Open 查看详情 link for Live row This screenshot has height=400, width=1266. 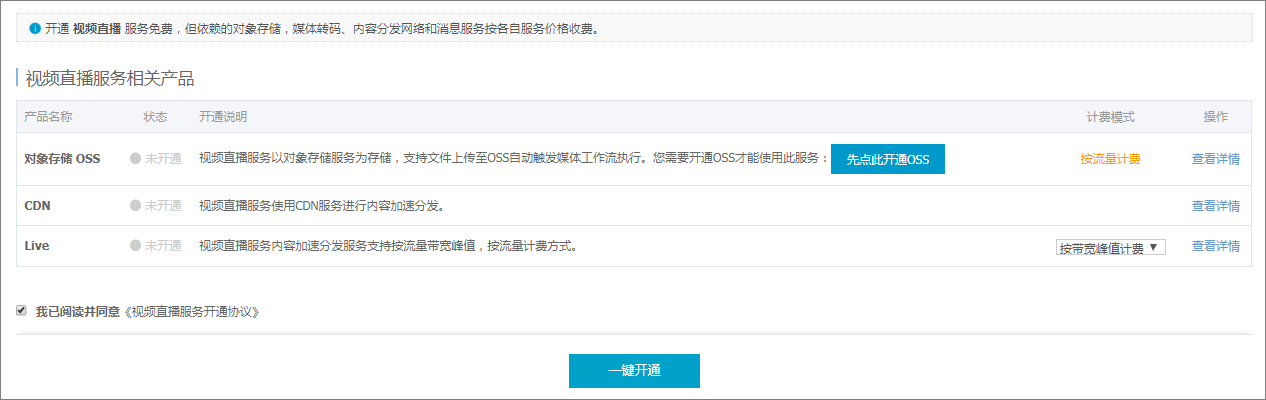point(1216,246)
